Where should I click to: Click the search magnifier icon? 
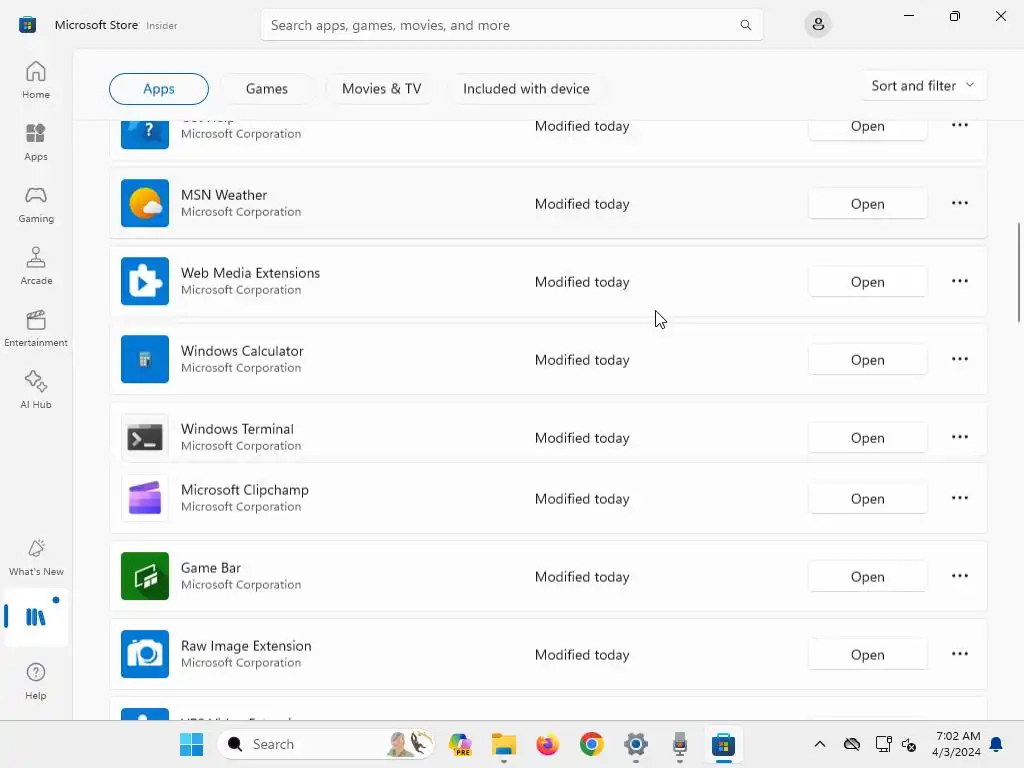[x=745, y=25]
